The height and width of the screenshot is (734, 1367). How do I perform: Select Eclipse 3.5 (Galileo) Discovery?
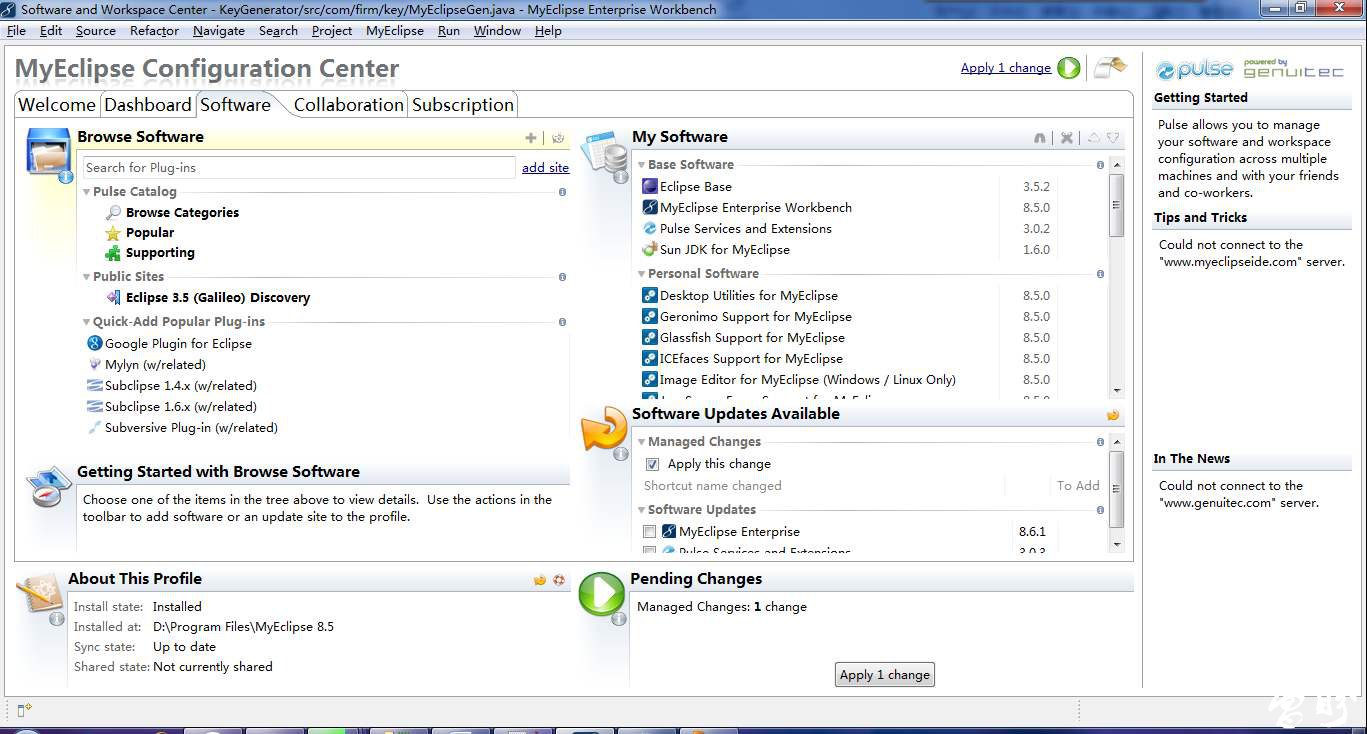click(218, 298)
